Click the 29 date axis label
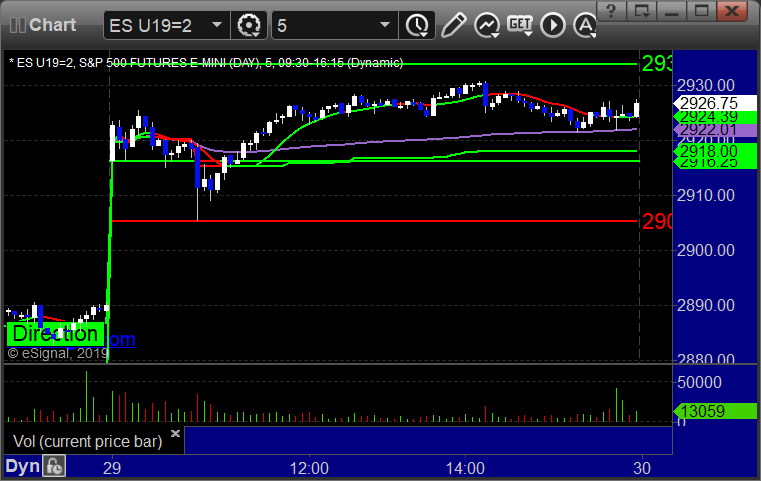The height and width of the screenshot is (481, 761). (112, 468)
